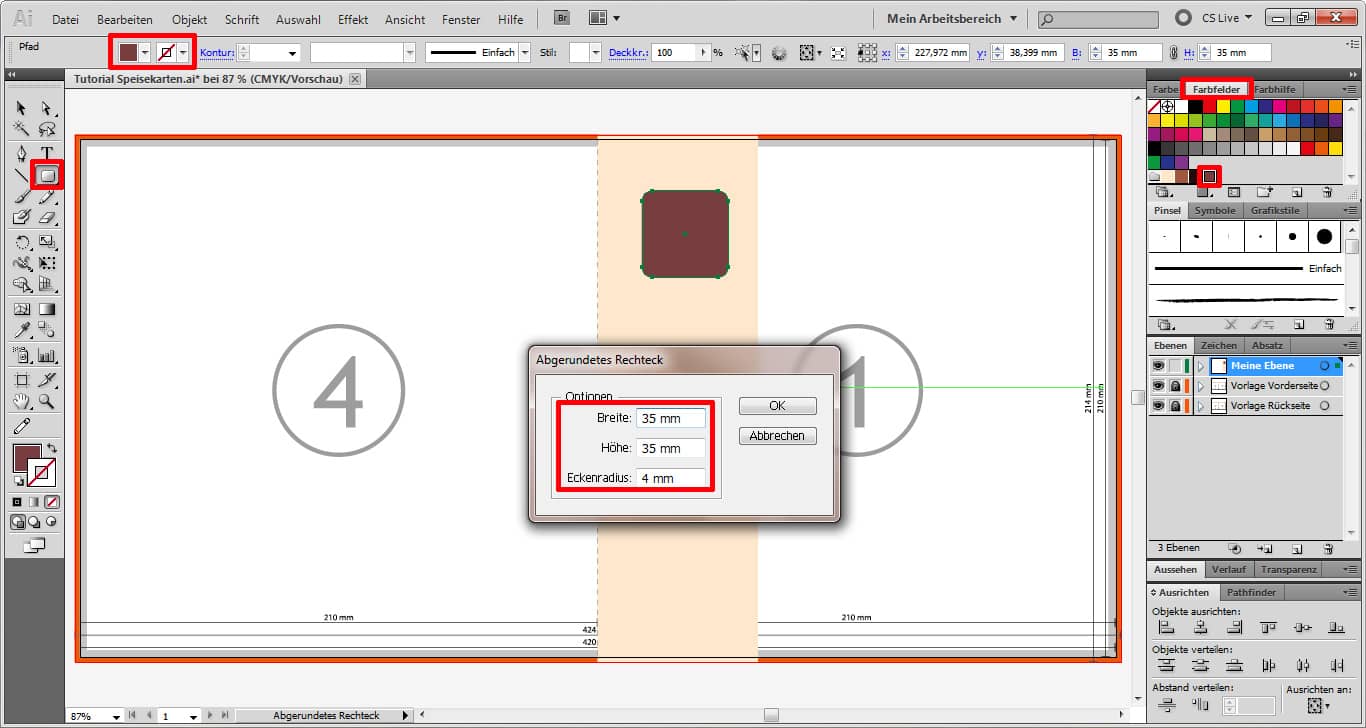Select the Magic Wand tool
This screenshot has width=1366, height=728.
click(22, 129)
